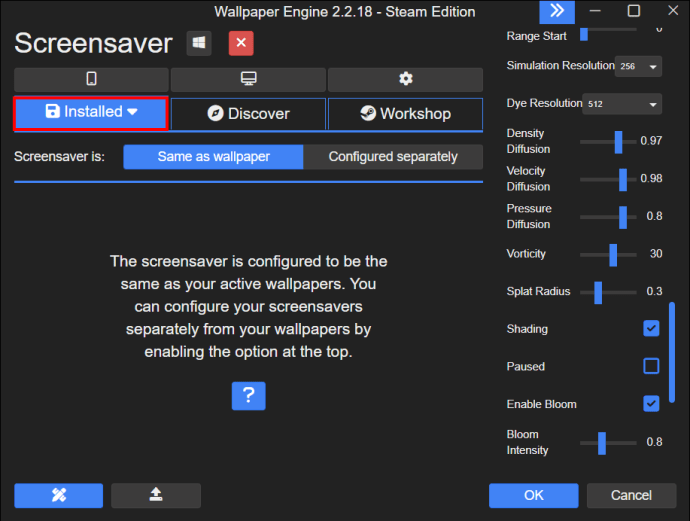690x521 pixels.
Task: Open the desktop monitor tab
Action: (248, 79)
